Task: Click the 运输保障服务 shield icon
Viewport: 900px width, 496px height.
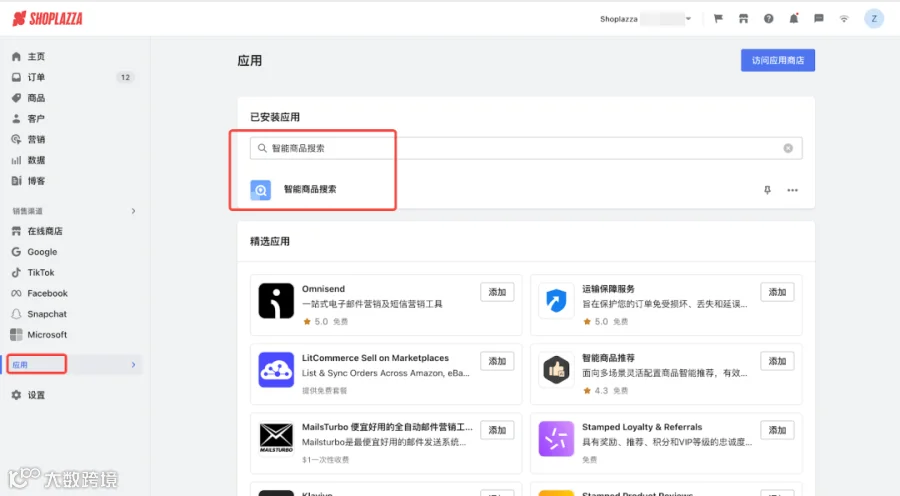Action: (x=556, y=300)
